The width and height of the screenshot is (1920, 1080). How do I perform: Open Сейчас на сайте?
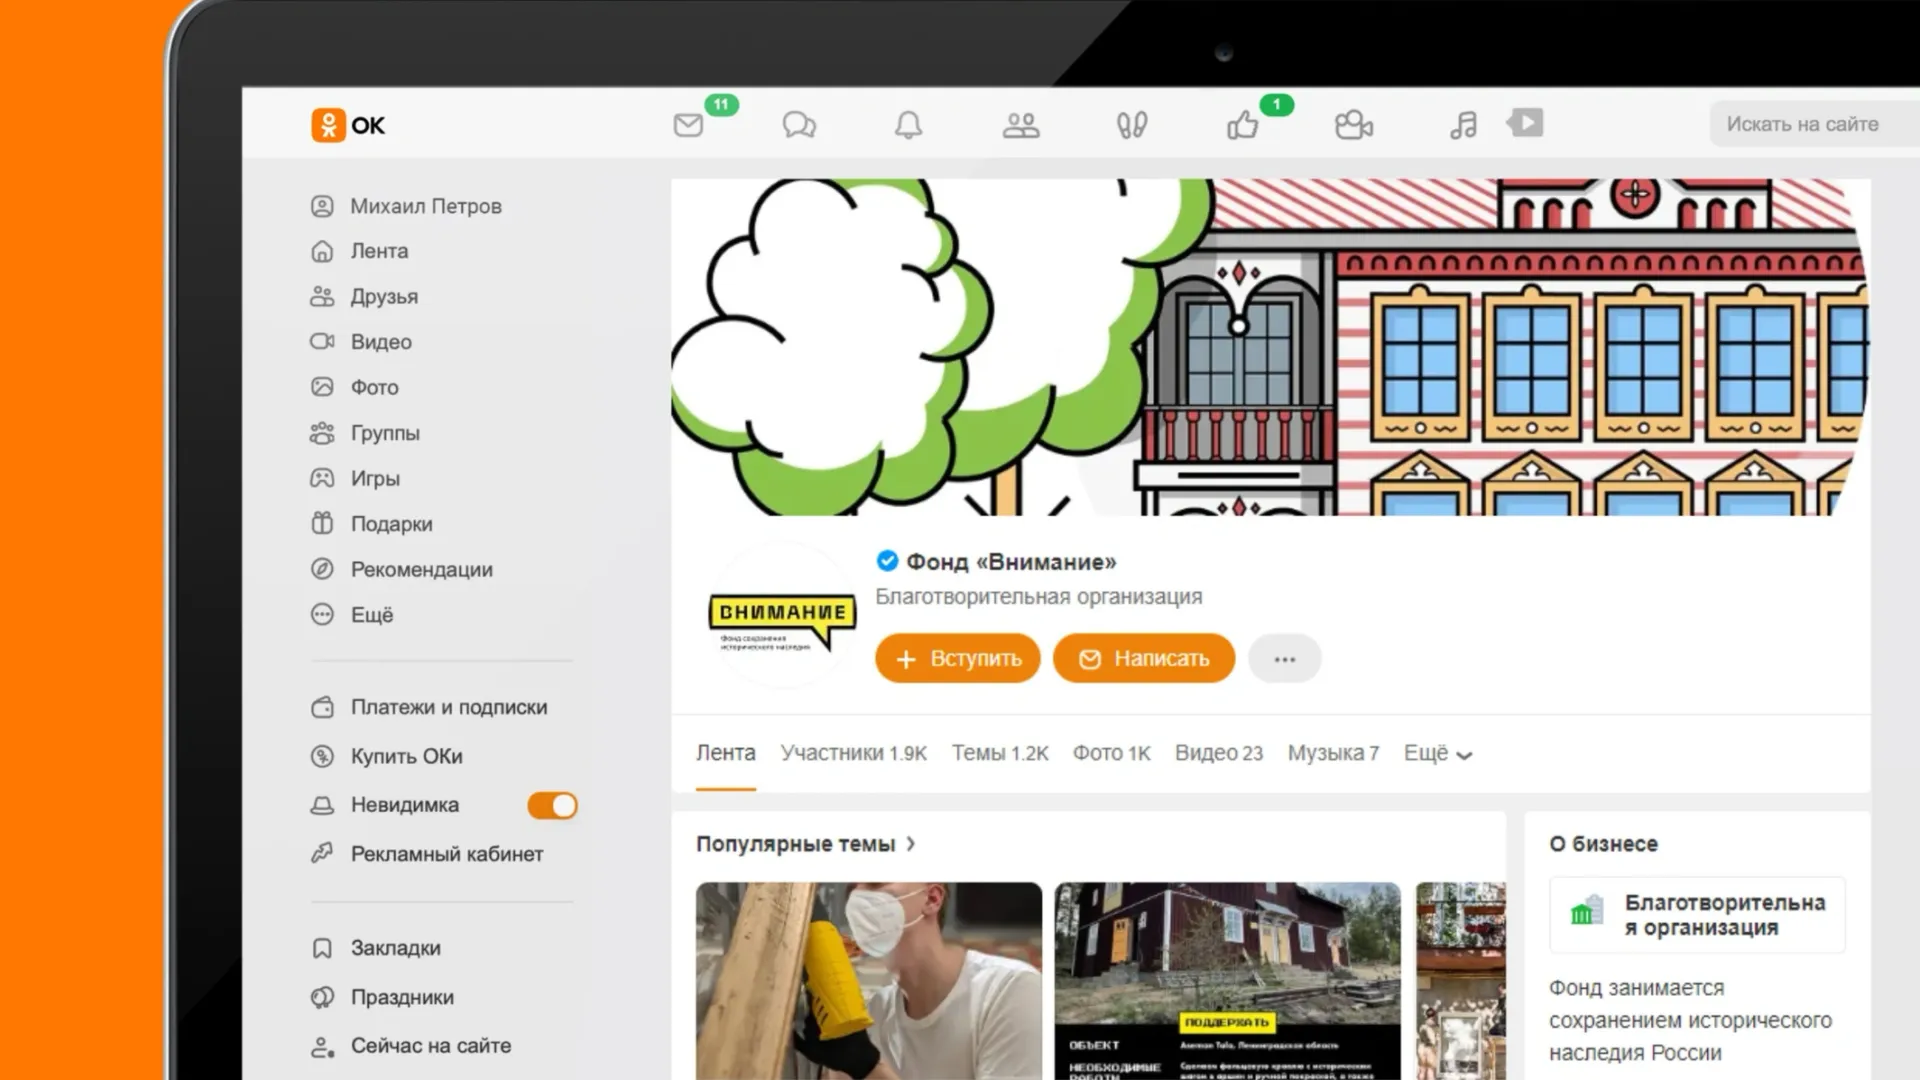point(411,1046)
